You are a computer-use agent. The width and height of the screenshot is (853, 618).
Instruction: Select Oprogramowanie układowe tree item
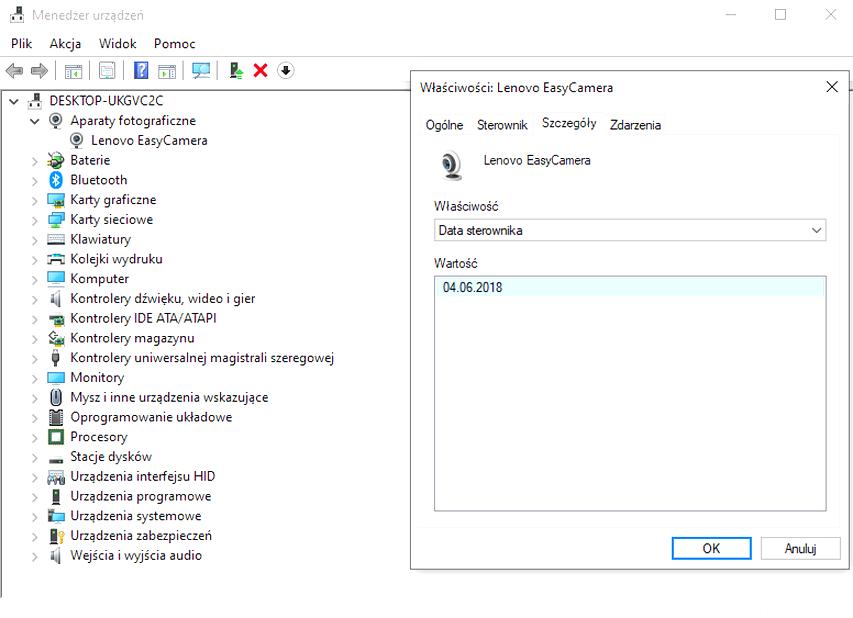click(151, 417)
